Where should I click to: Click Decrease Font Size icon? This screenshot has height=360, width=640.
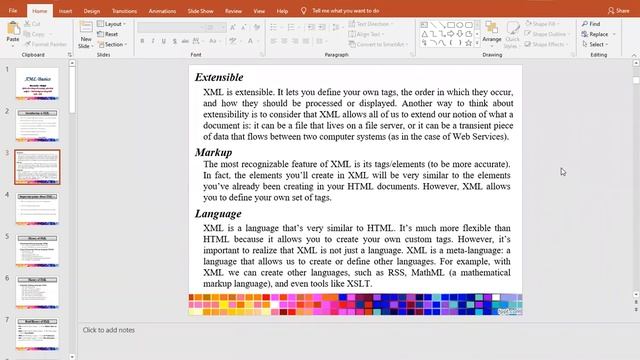(244, 27)
